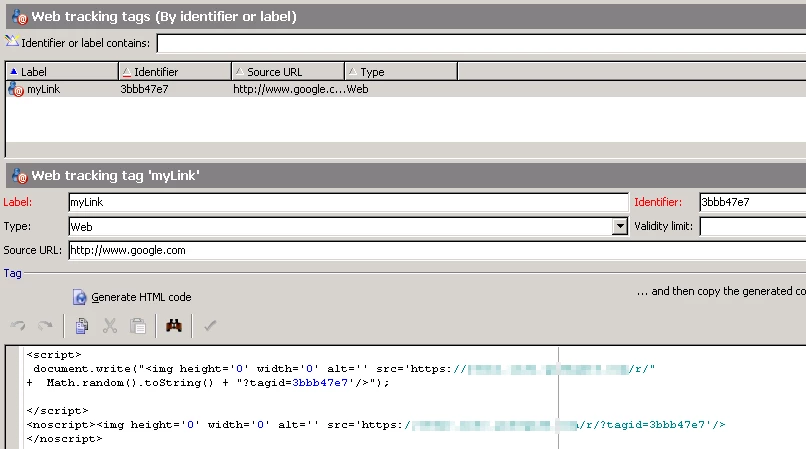806x449 pixels.
Task: Click the <noscript><img line in code
Action: [376, 425]
